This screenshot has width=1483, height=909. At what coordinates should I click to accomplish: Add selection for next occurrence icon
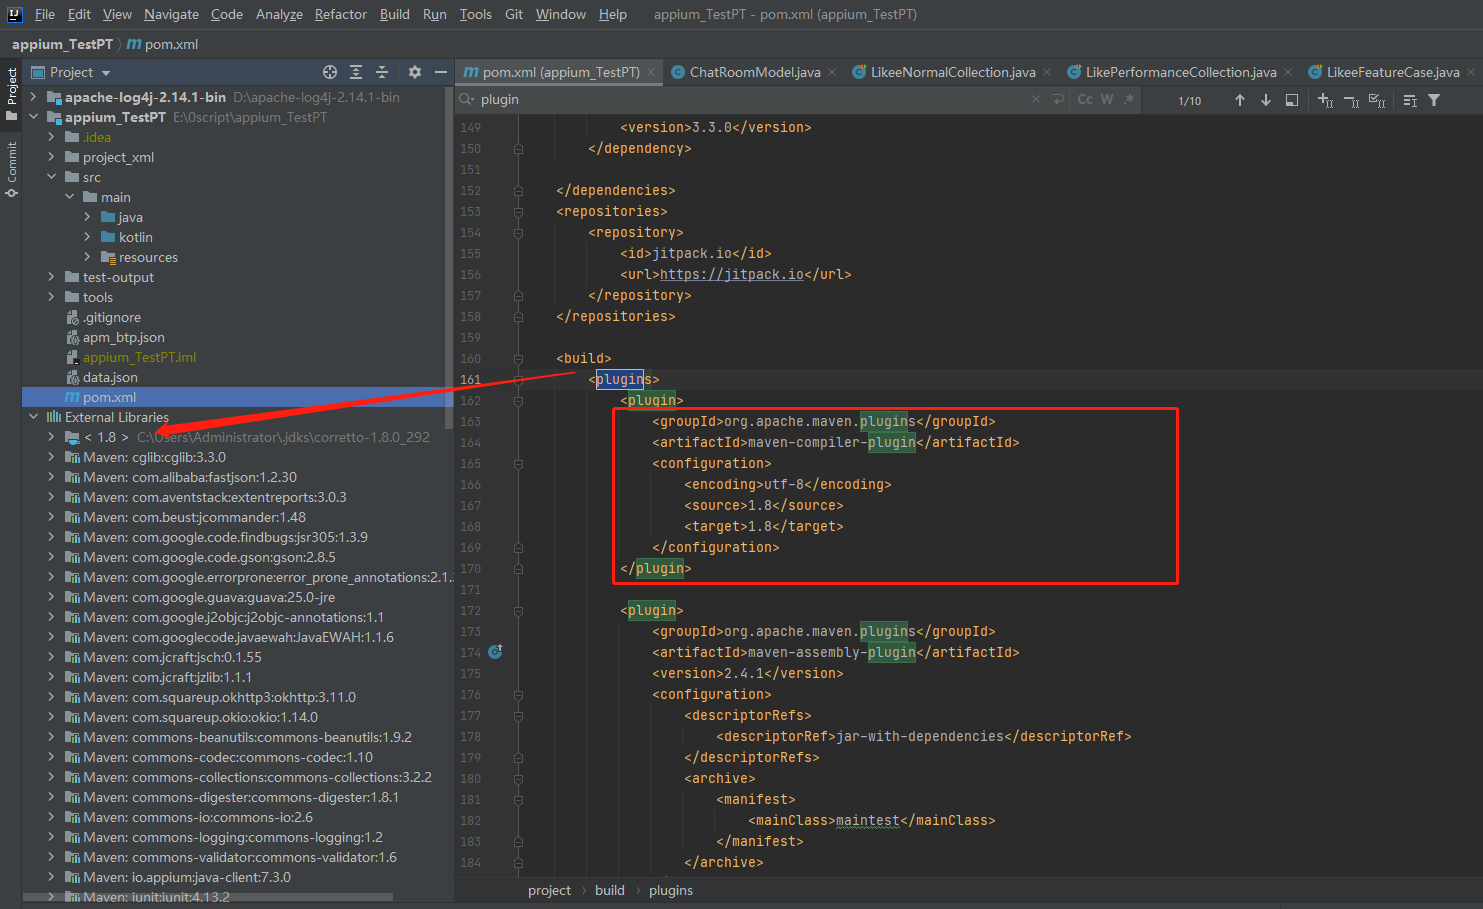point(1325,100)
